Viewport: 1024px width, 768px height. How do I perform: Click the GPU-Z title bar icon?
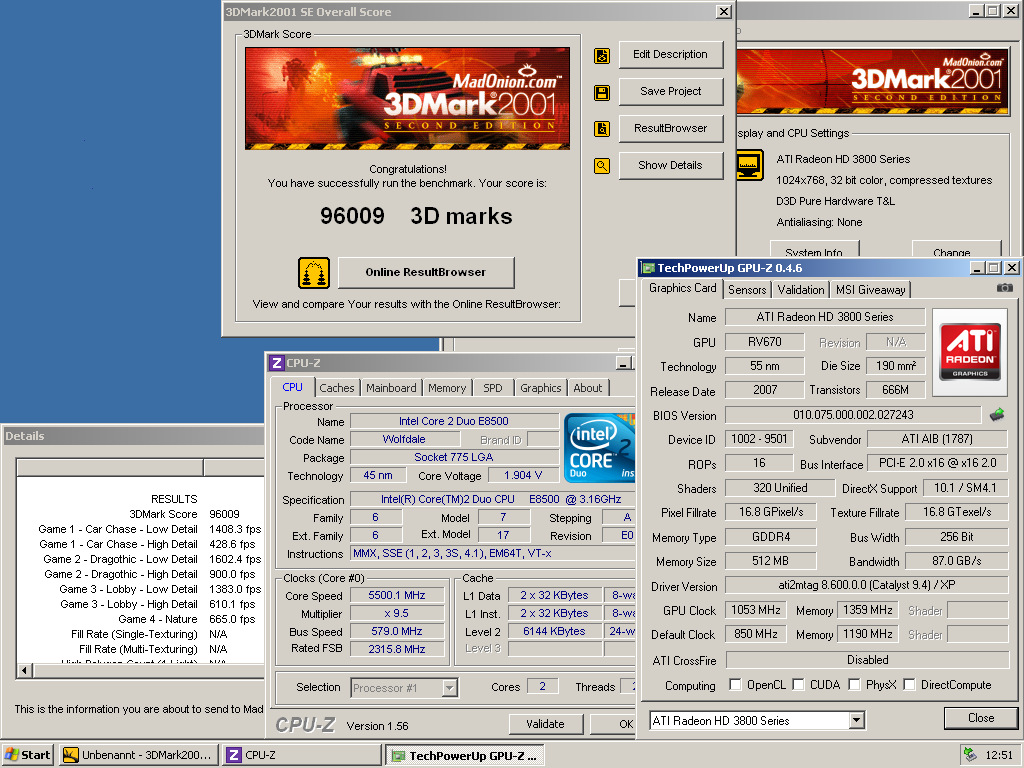(x=648, y=268)
